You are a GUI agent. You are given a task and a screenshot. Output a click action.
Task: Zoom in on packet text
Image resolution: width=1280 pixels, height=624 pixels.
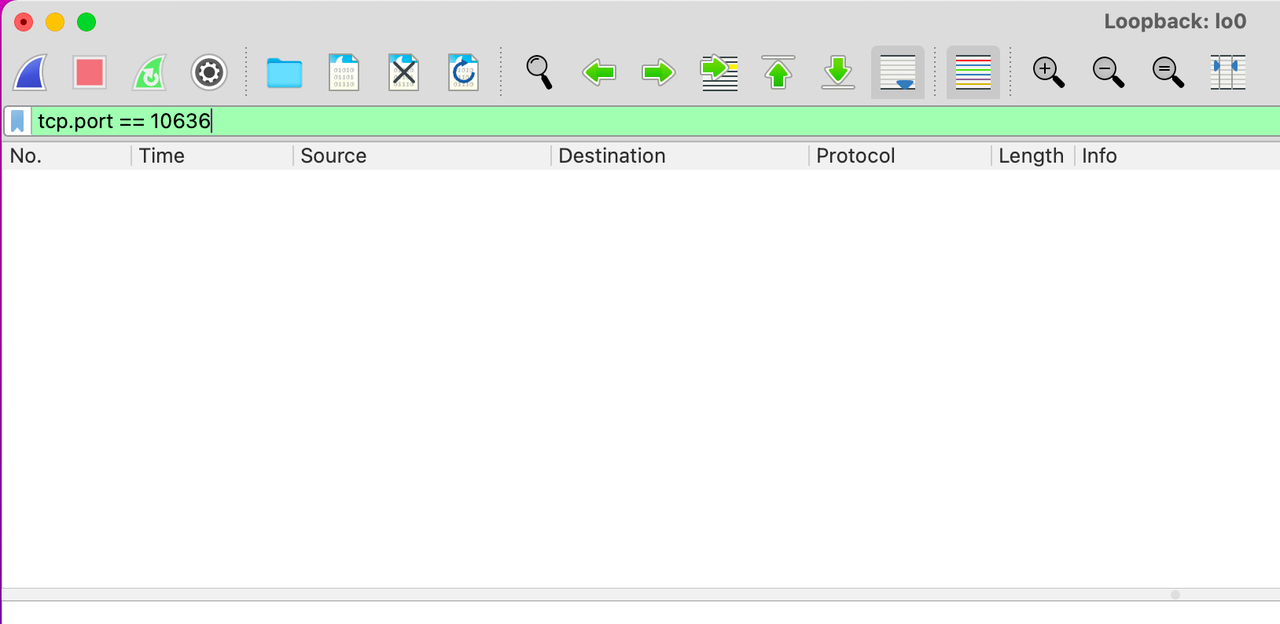(1048, 72)
